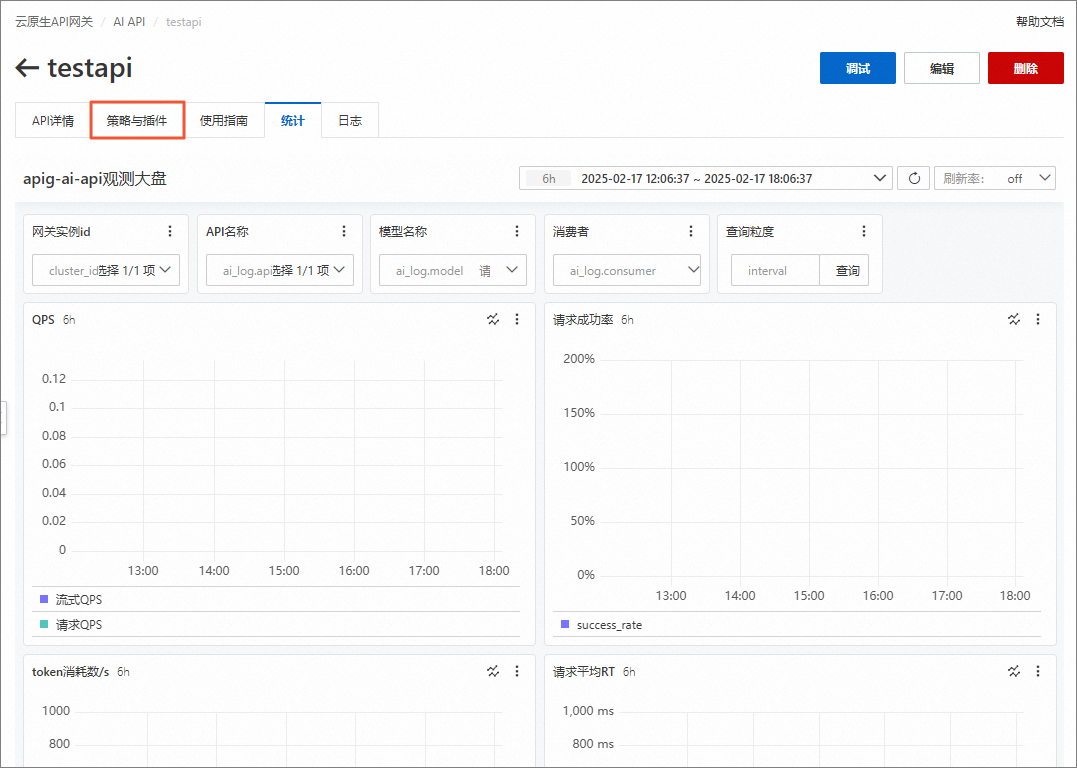The width and height of the screenshot is (1077, 768).
Task: Switch to the 使用指南 tab
Action: click(224, 121)
